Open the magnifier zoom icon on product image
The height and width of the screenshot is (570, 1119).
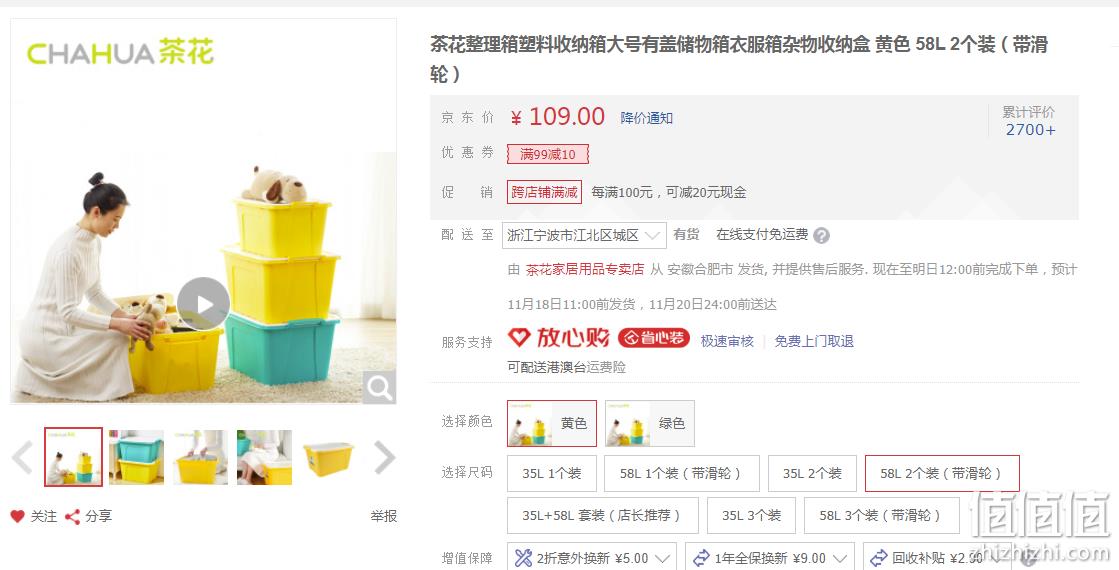coord(379,388)
